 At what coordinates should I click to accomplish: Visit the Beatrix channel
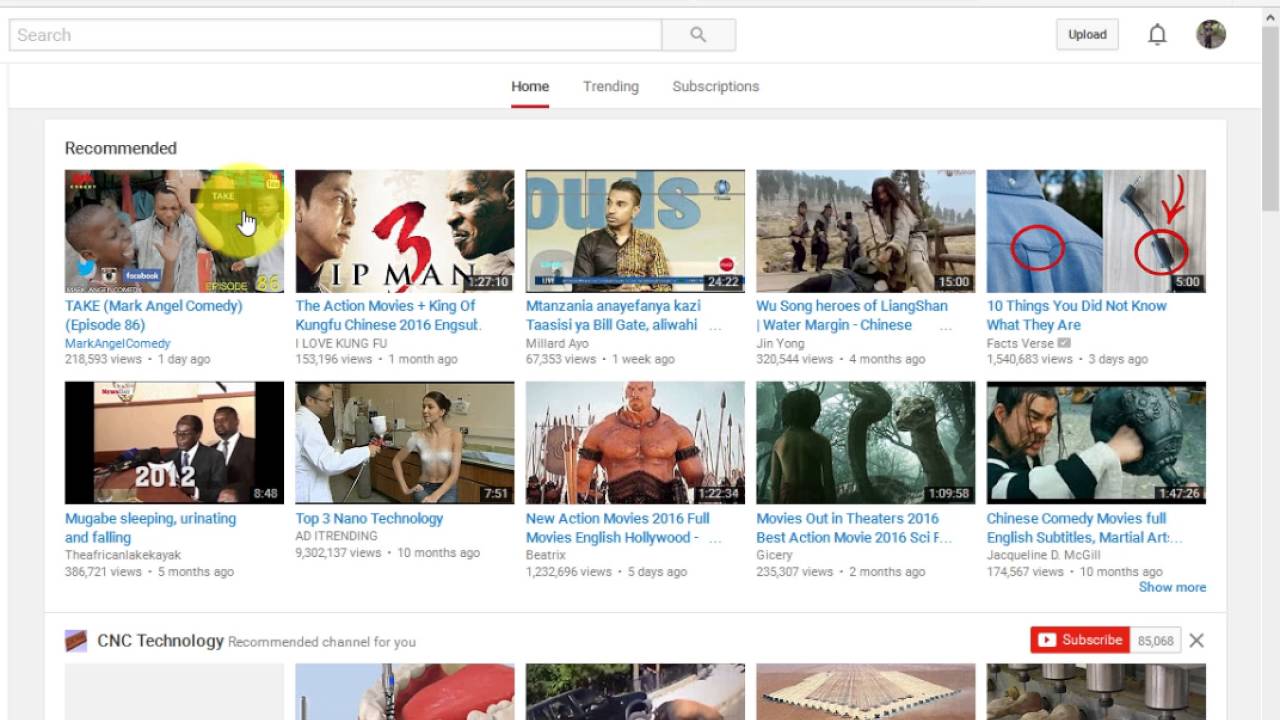[x=546, y=555]
